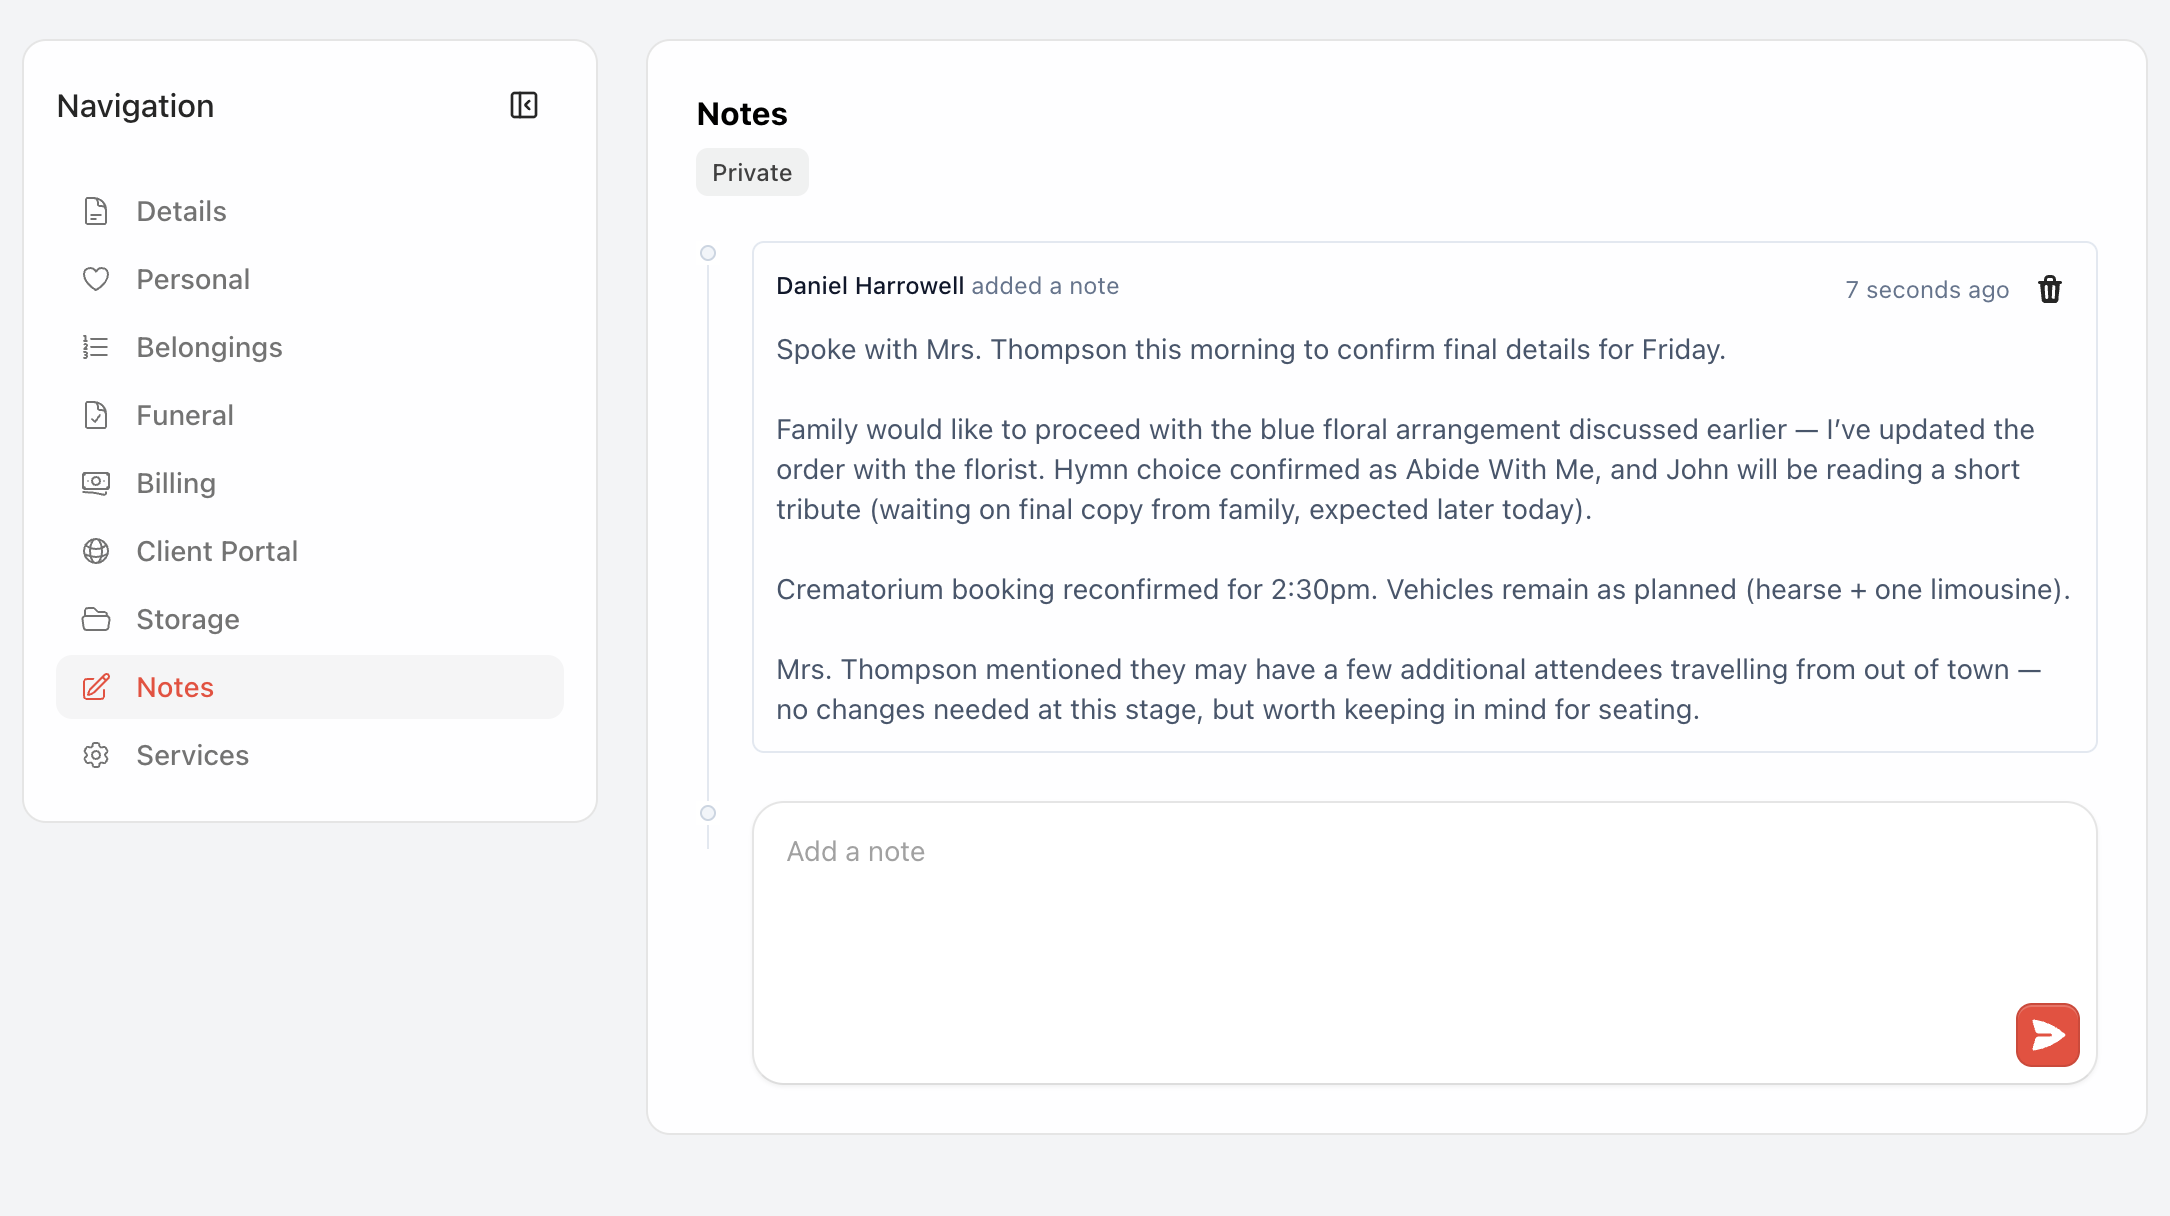Toggle the Private note visibility badge
The image size is (2170, 1216).
point(752,172)
